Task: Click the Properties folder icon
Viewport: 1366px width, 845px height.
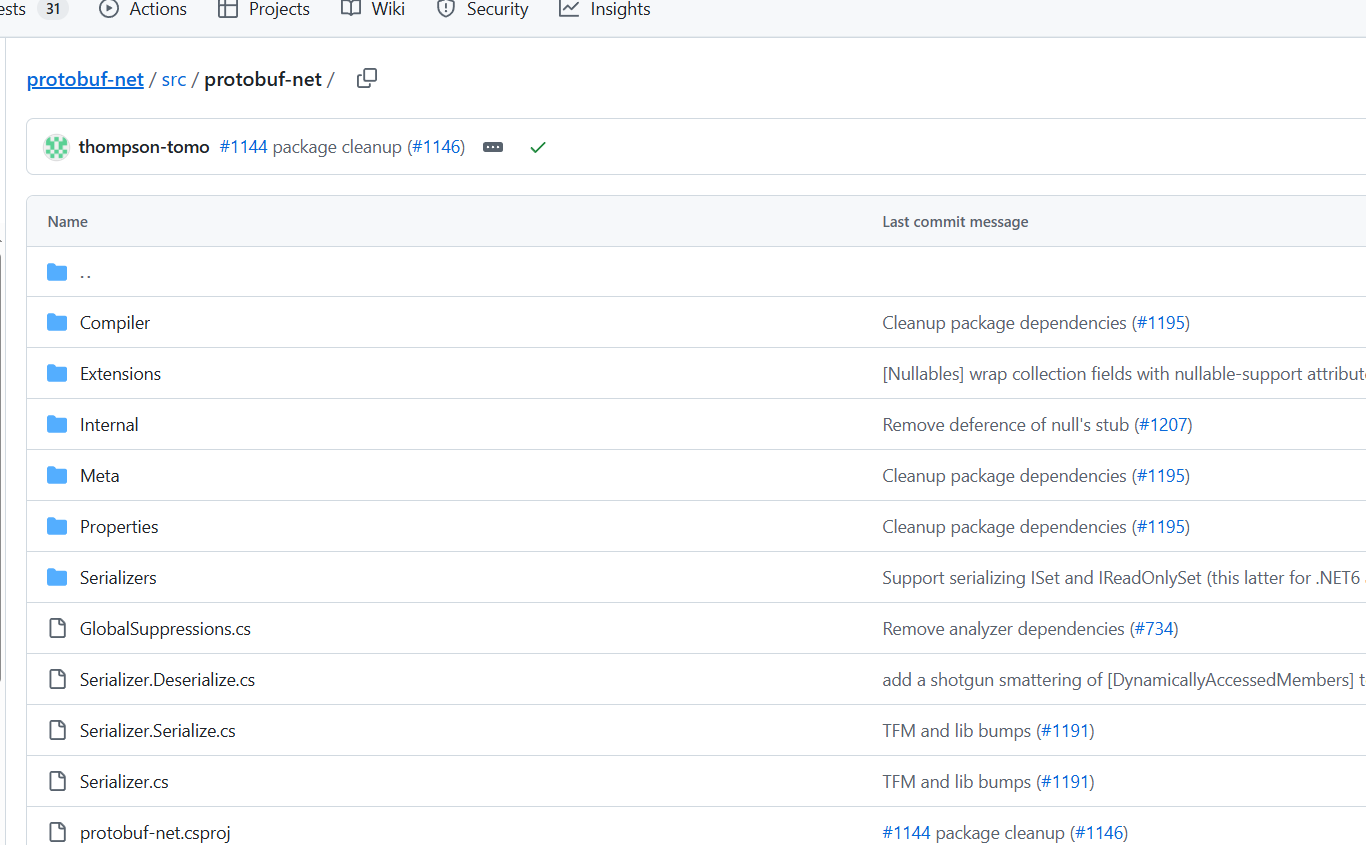Action: pyautogui.click(x=57, y=527)
